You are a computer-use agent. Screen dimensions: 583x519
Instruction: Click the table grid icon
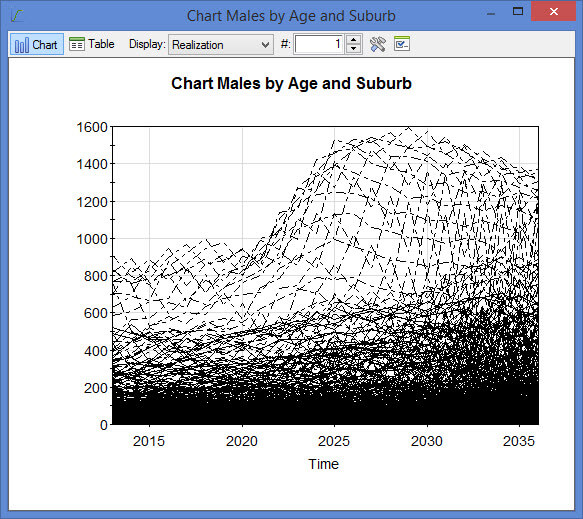coord(77,44)
